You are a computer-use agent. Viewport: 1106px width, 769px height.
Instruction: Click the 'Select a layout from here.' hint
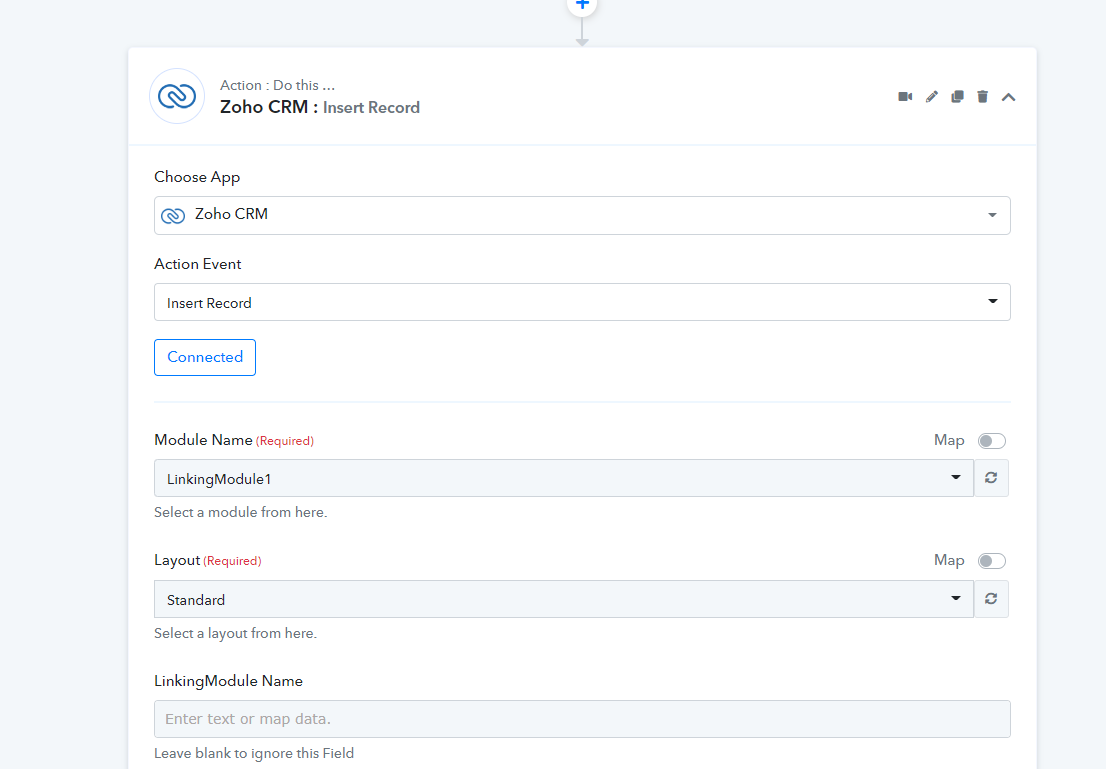click(236, 634)
